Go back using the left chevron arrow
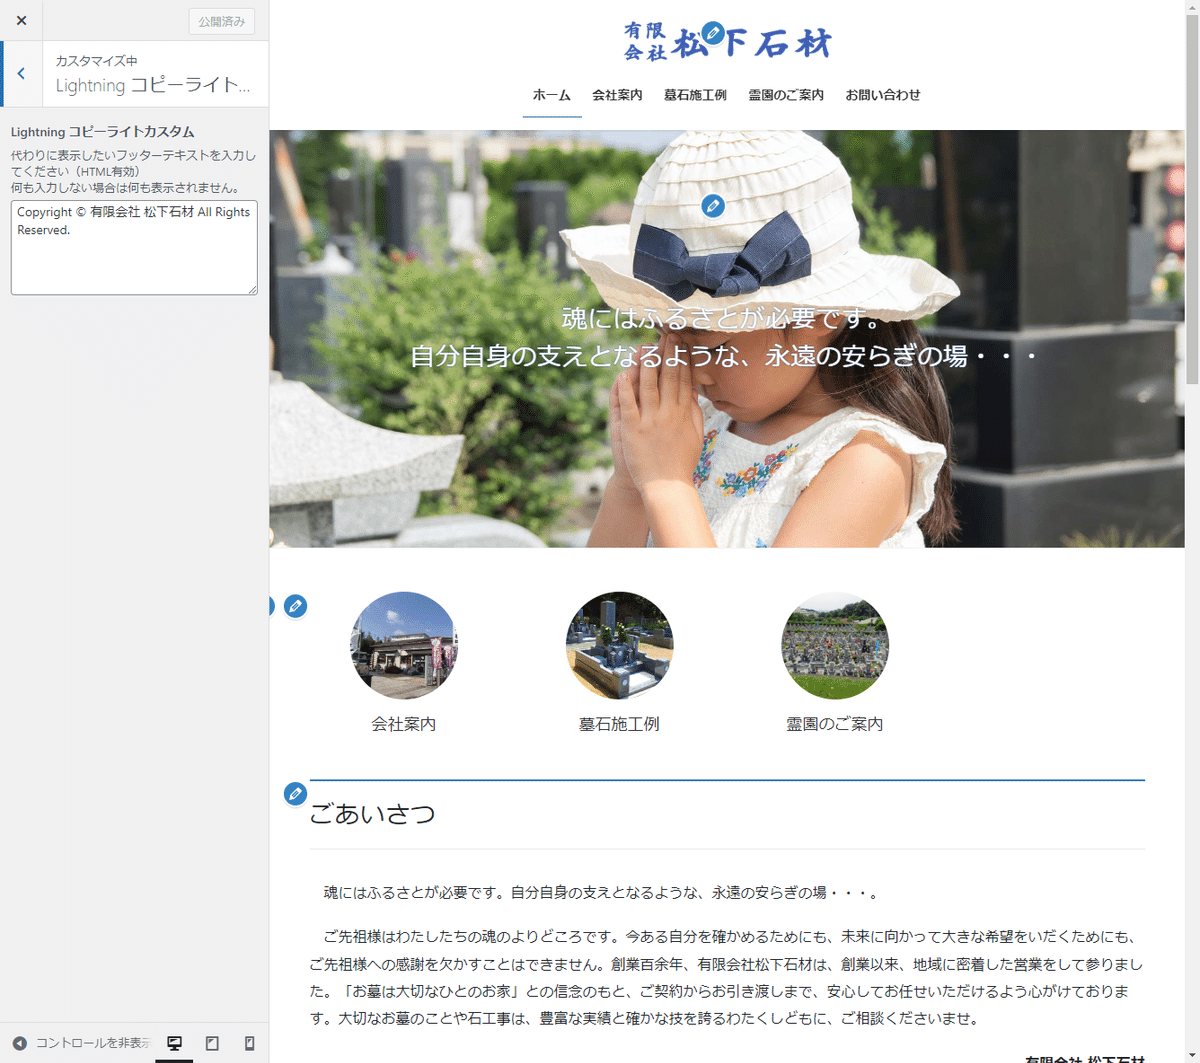This screenshot has width=1200, height=1063. (x=22, y=74)
